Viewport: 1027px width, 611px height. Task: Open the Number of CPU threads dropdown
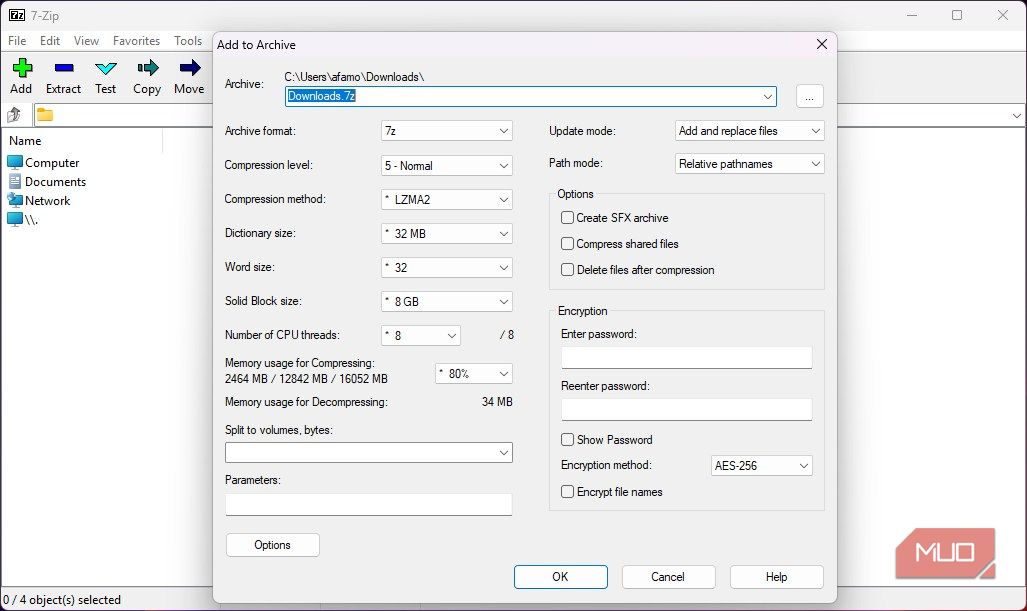(x=420, y=335)
